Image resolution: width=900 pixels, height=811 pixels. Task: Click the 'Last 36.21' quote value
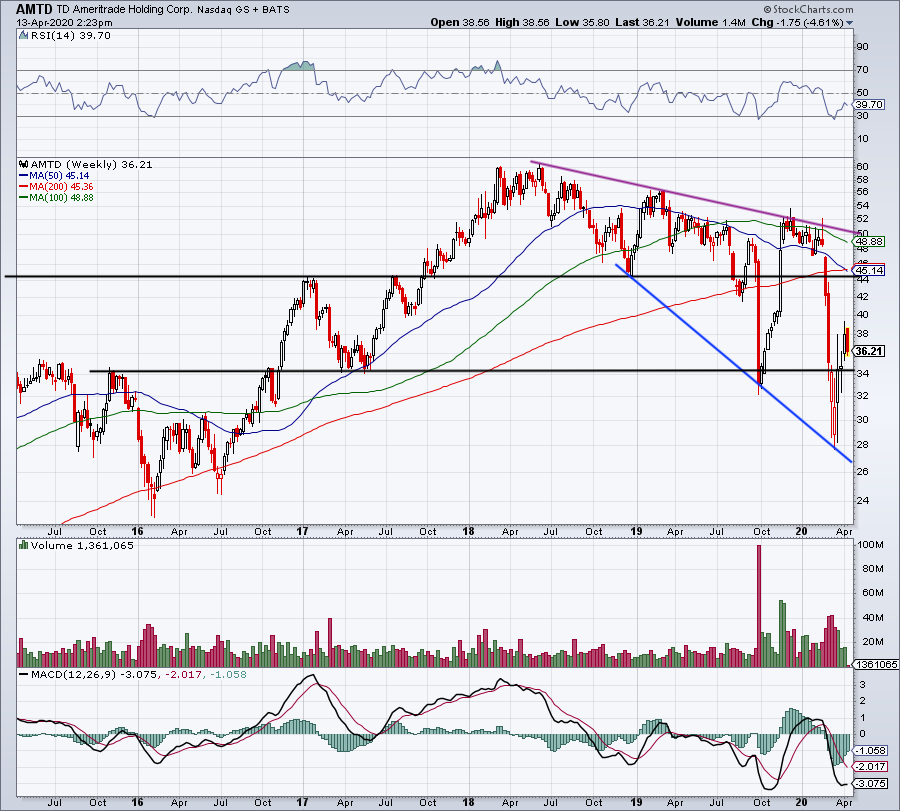click(x=642, y=22)
